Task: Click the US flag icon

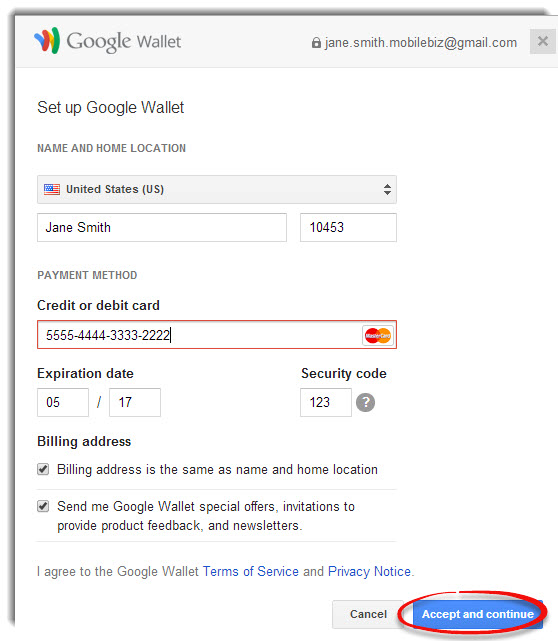Action: [52, 189]
